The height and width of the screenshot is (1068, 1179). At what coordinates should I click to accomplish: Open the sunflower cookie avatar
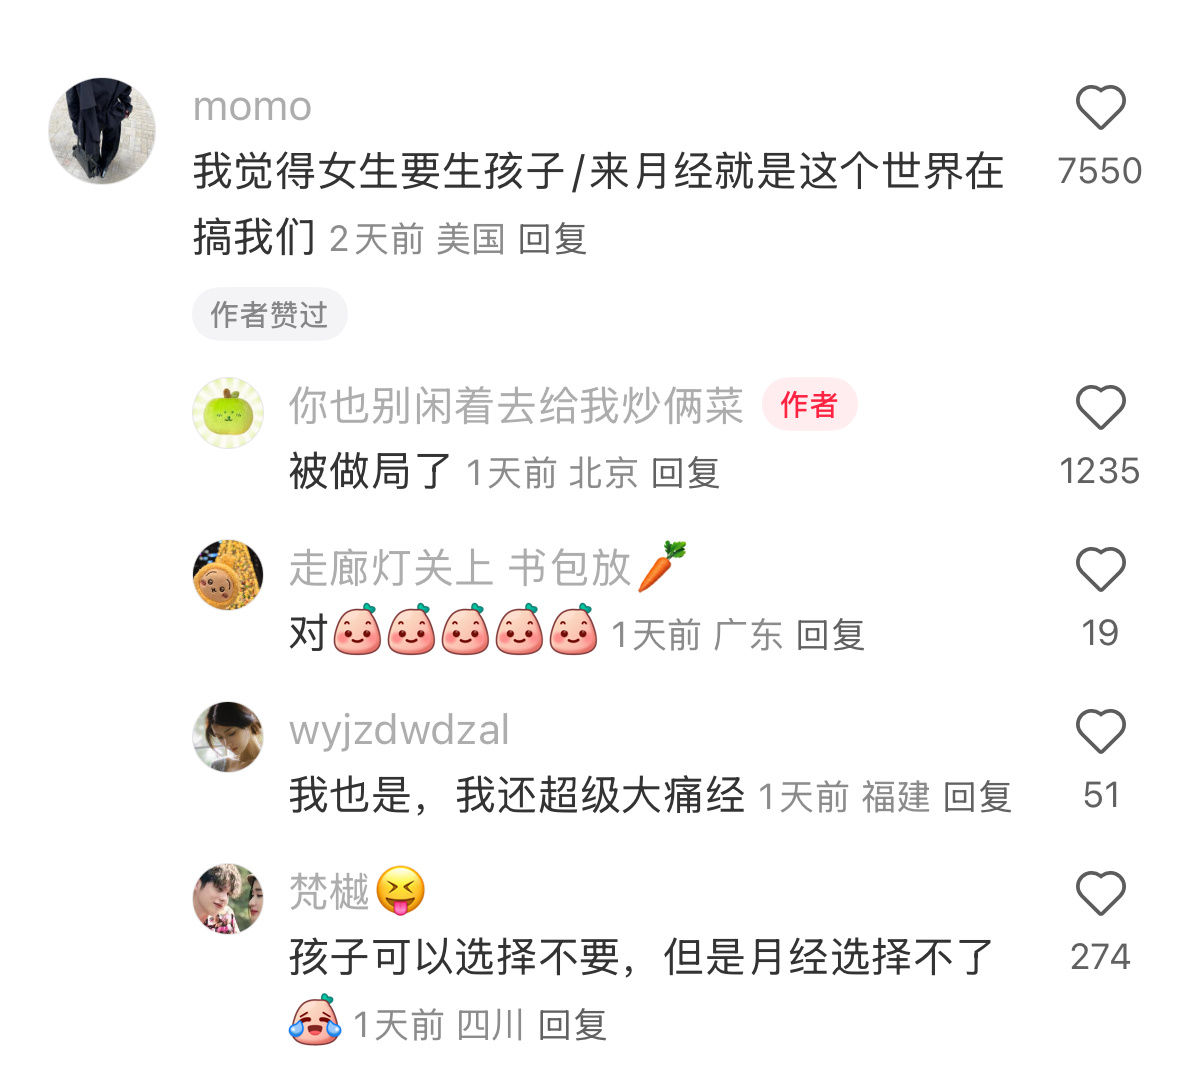[228, 575]
